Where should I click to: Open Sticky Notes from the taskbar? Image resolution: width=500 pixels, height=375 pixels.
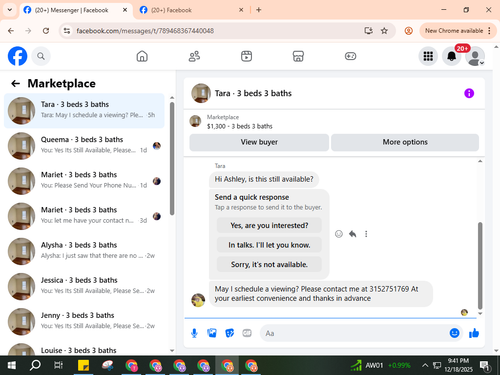pyautogui.click(x=83, y=366)
